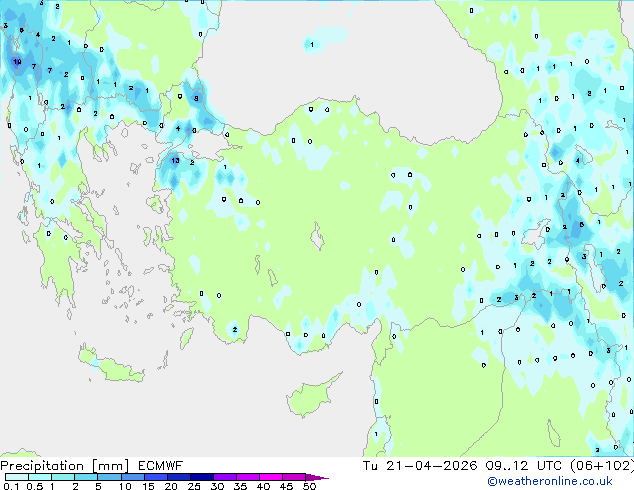
Task: Click the legend scale label '20'
Action: [171, 486]
